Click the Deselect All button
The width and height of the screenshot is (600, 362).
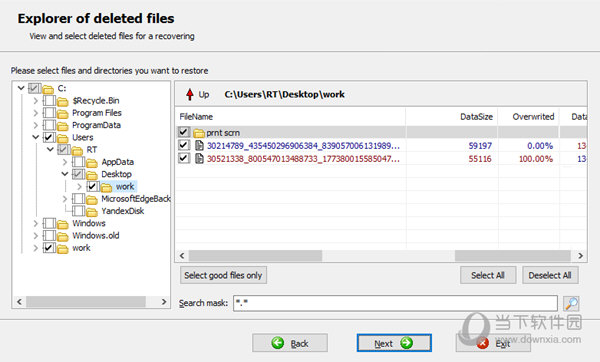click(550, 275)
